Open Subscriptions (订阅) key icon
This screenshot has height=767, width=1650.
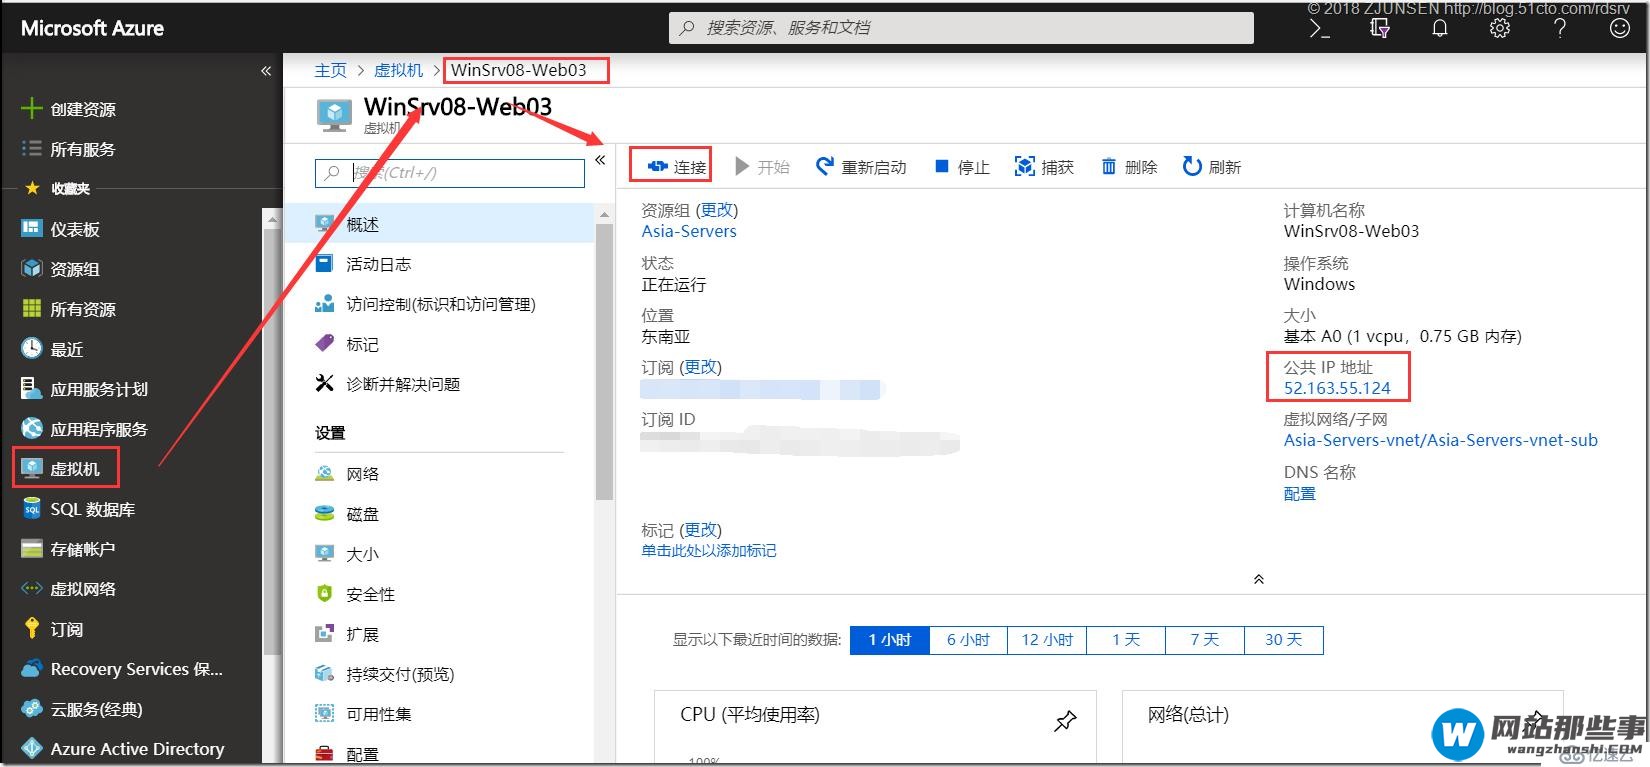(x=31, y=628)
